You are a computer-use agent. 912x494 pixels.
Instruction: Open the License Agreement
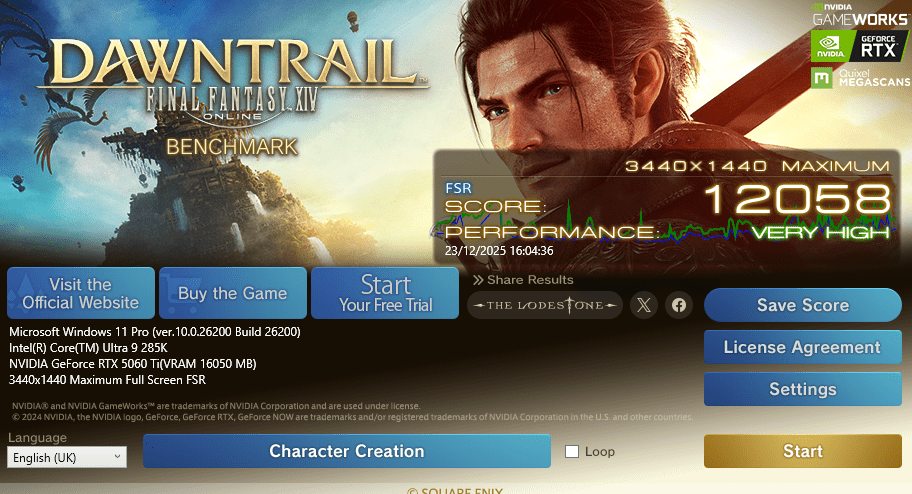(x=803, y=347)
